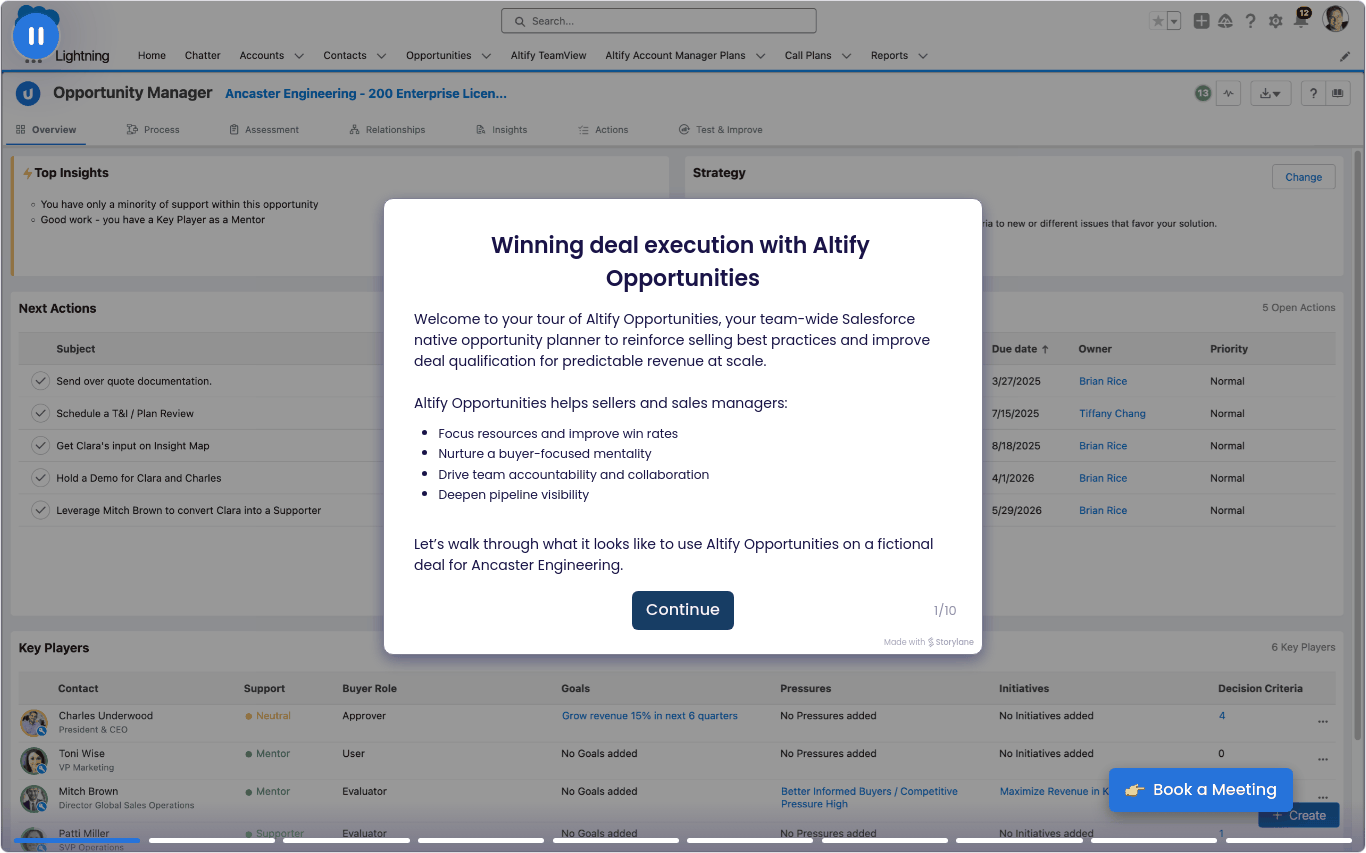Open the download export dropdown
The image size is (1366, 853).
(x=1270, y=93)
